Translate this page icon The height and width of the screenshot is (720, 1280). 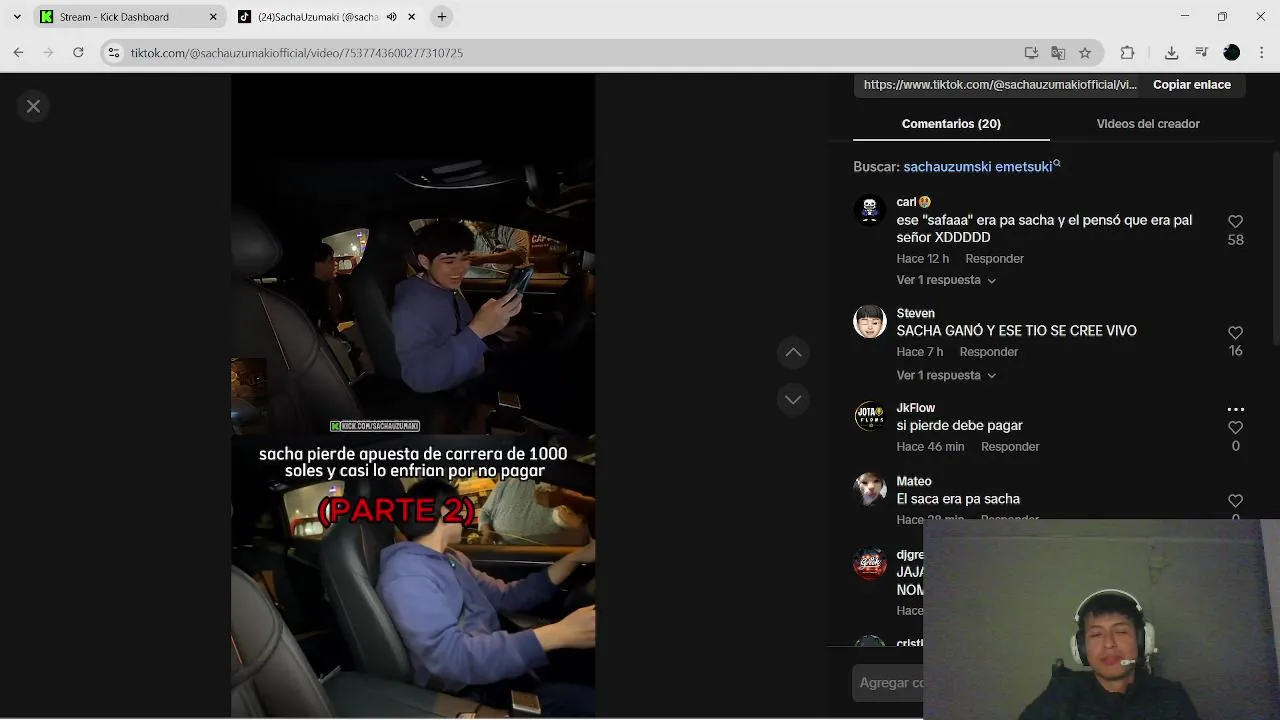click(x=1058, y=53)
